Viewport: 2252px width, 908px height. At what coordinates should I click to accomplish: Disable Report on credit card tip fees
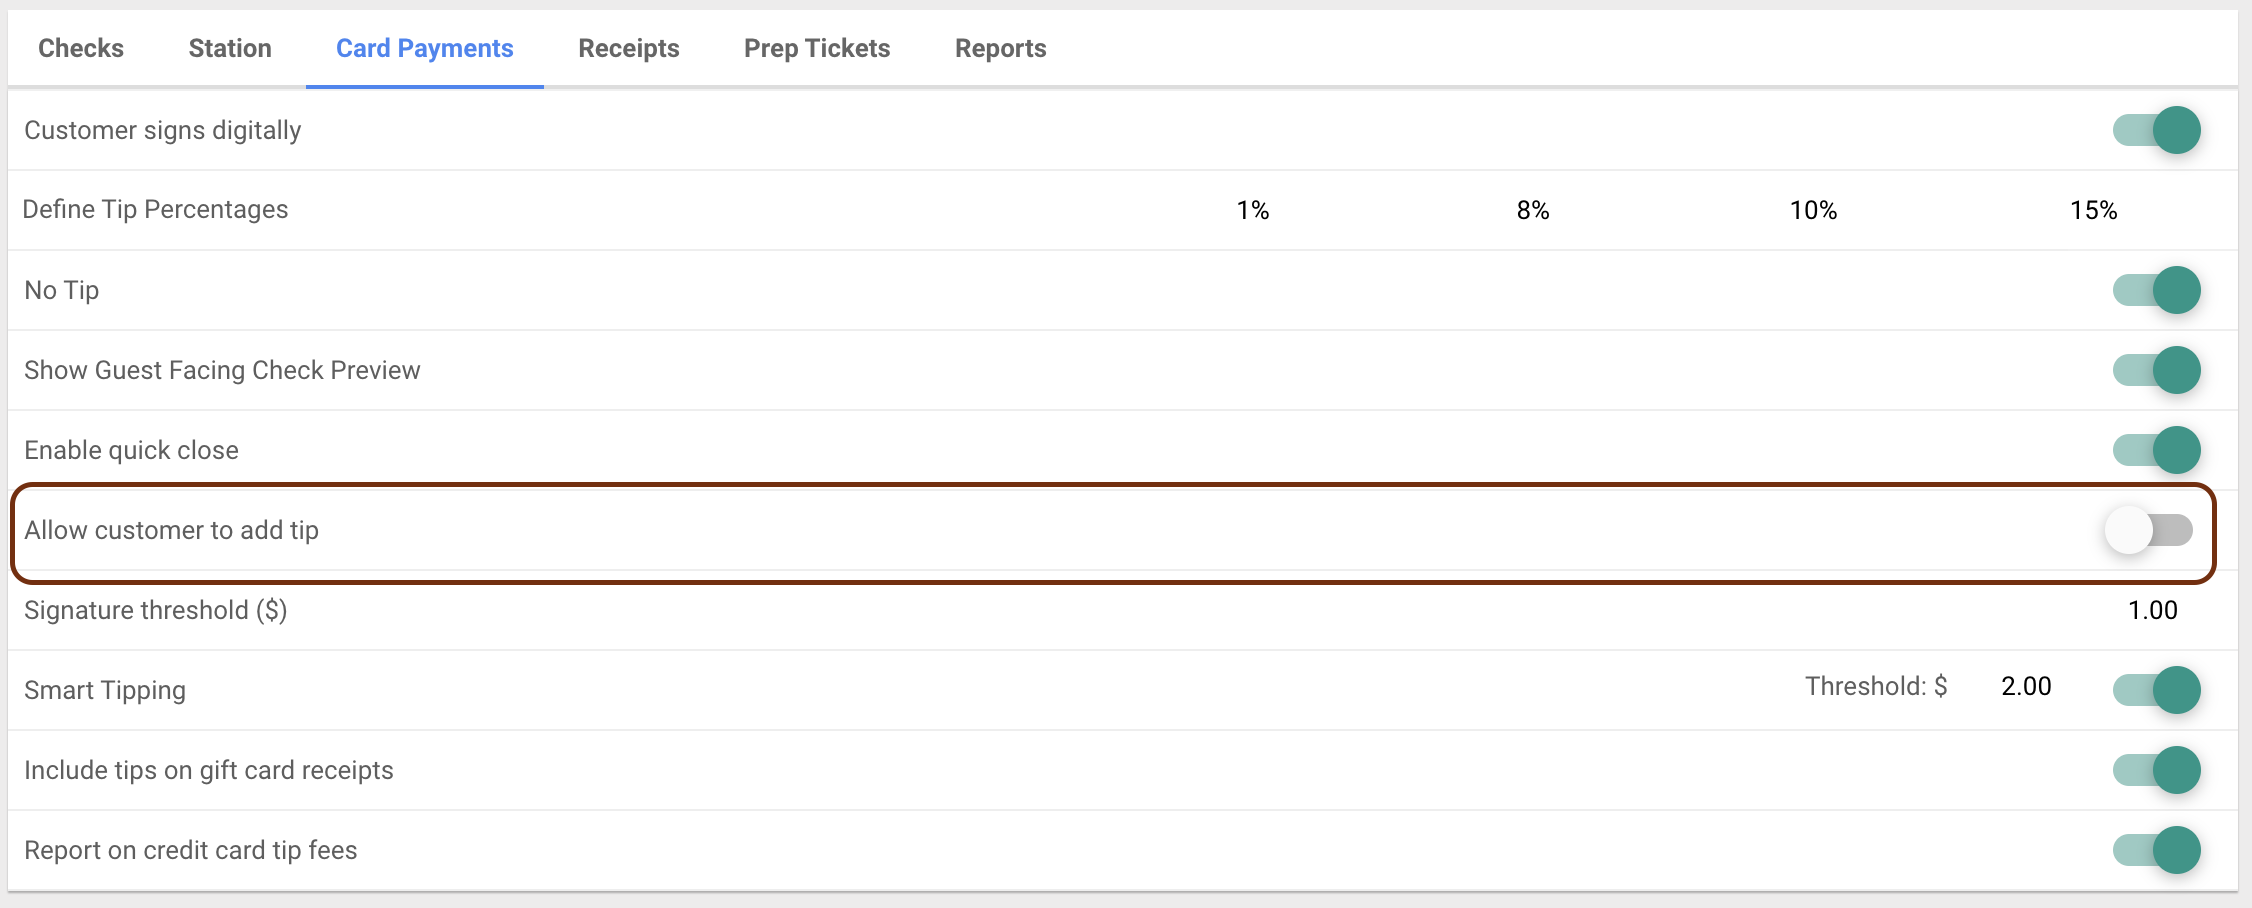2156,850
